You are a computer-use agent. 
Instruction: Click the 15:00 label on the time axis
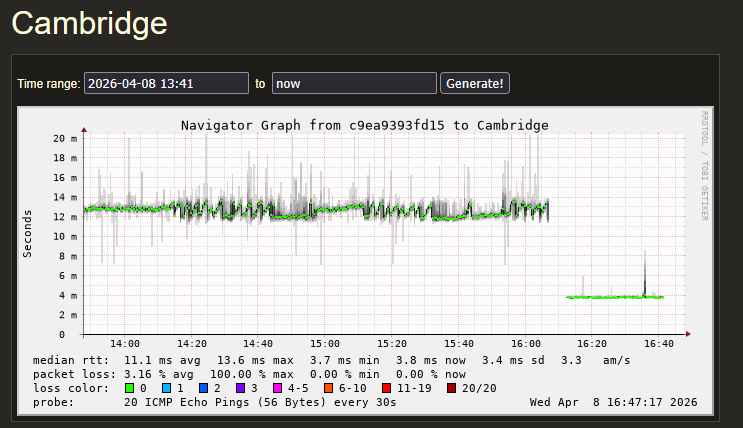pos(325,344)
